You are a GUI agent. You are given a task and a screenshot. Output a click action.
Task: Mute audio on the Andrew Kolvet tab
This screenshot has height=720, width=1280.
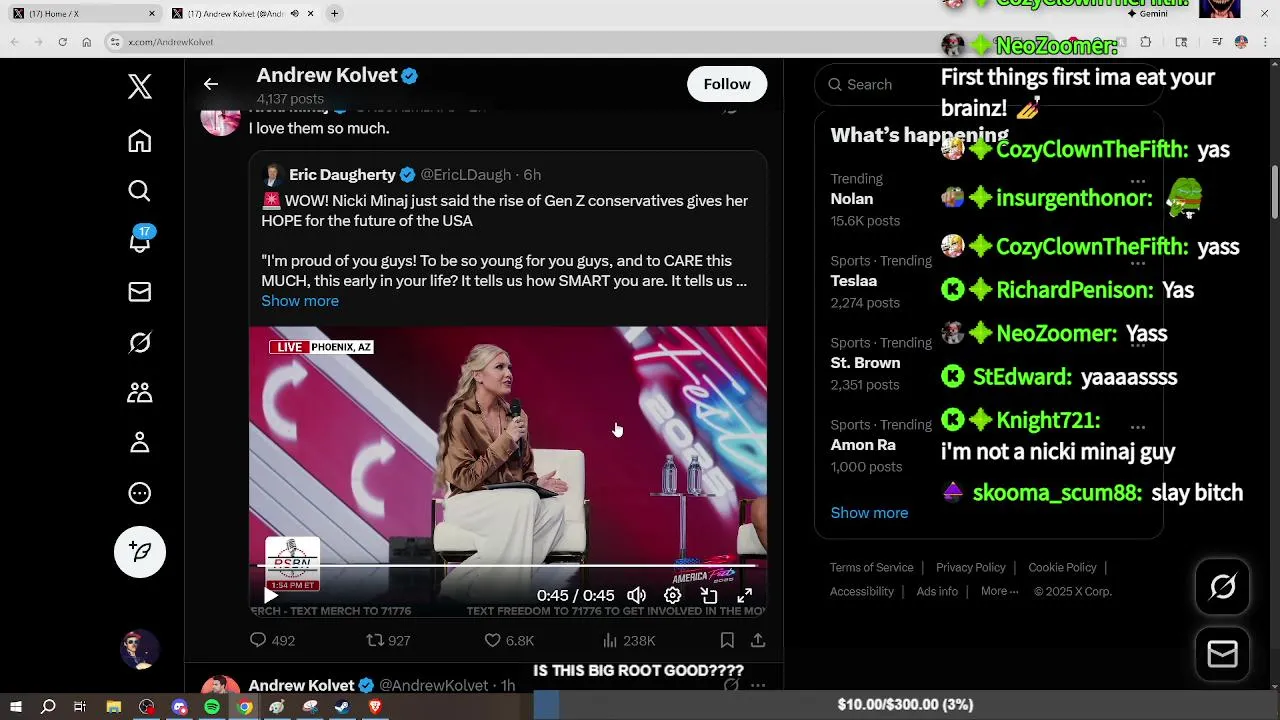[x=294, y=14]
